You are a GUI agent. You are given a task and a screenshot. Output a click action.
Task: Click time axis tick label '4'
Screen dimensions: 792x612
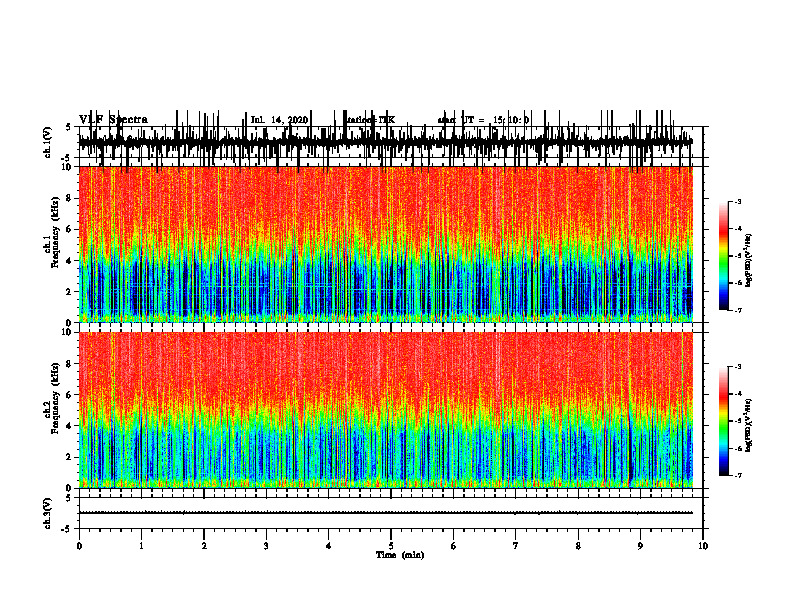(328, 546)
